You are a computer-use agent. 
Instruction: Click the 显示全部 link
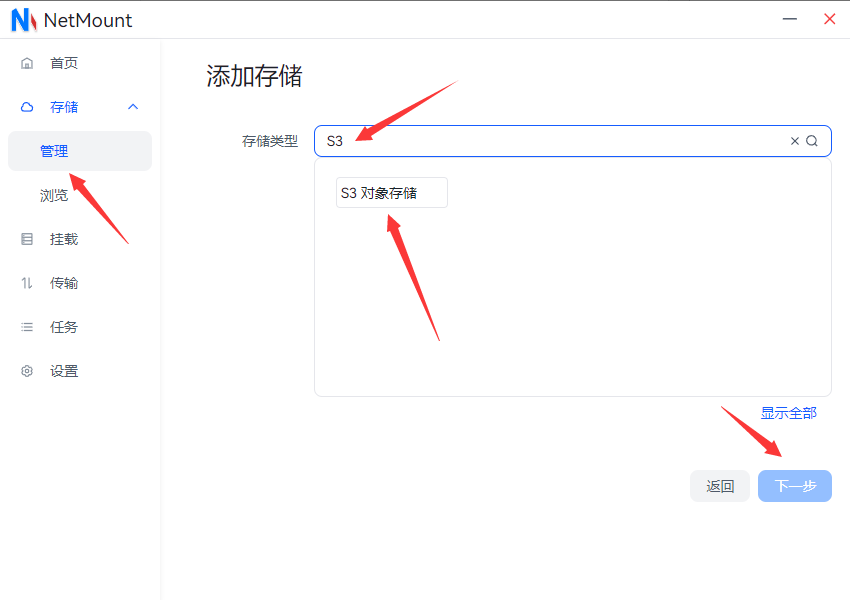pos(788,413)
